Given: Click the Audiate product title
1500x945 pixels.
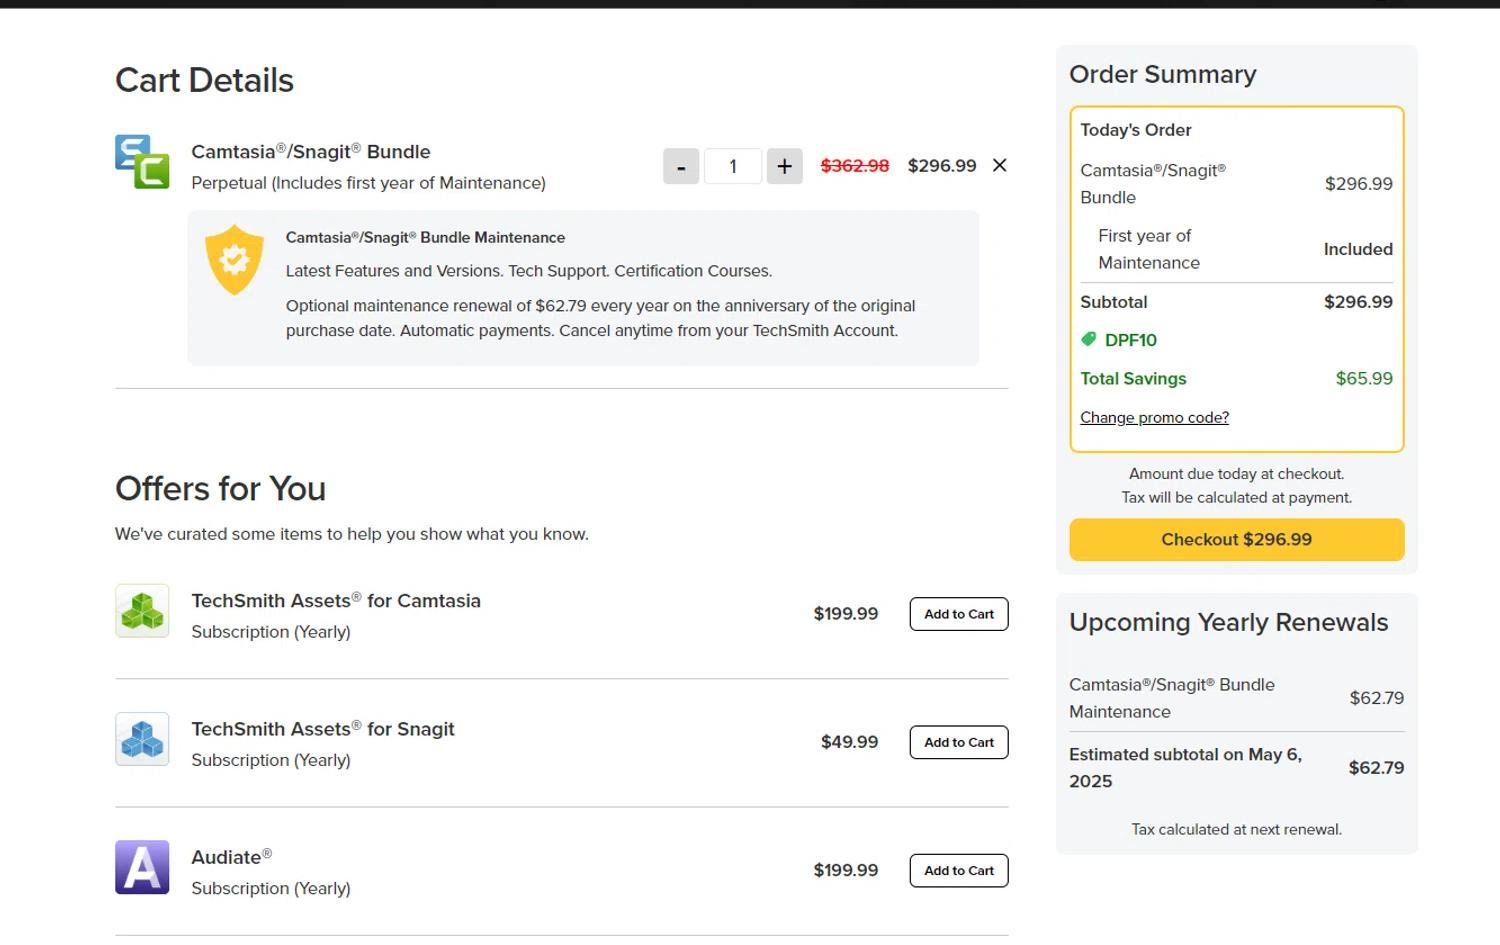Looking at the screenshot, I should click(x=231, y=857).
